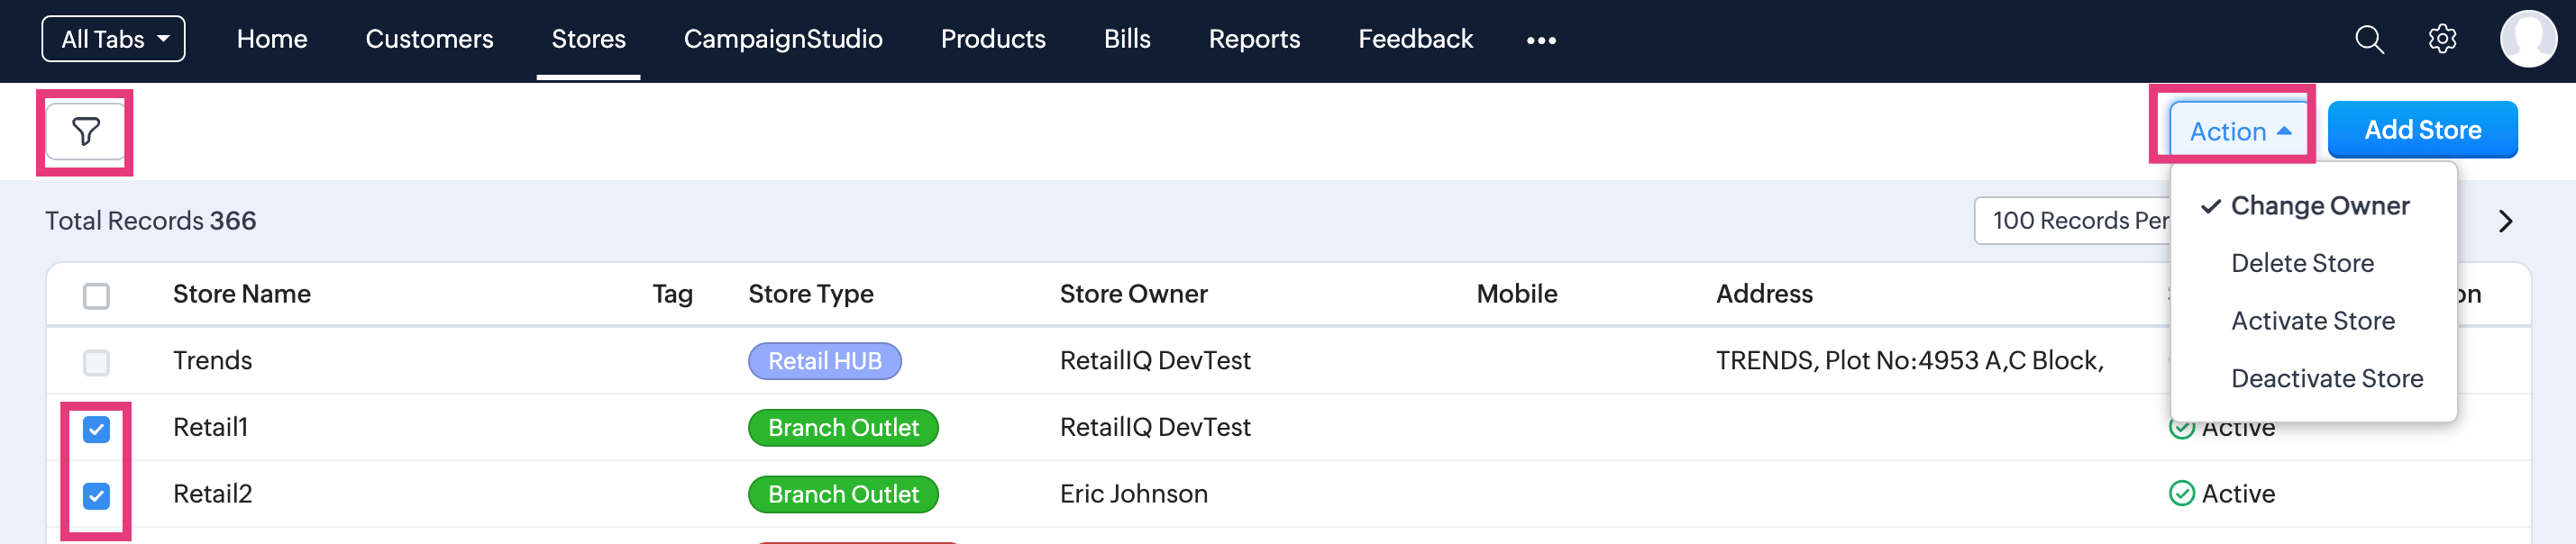Open the search magnifier icon
The height and width of the screenshot is (544, 2576).
[2369, 40]
